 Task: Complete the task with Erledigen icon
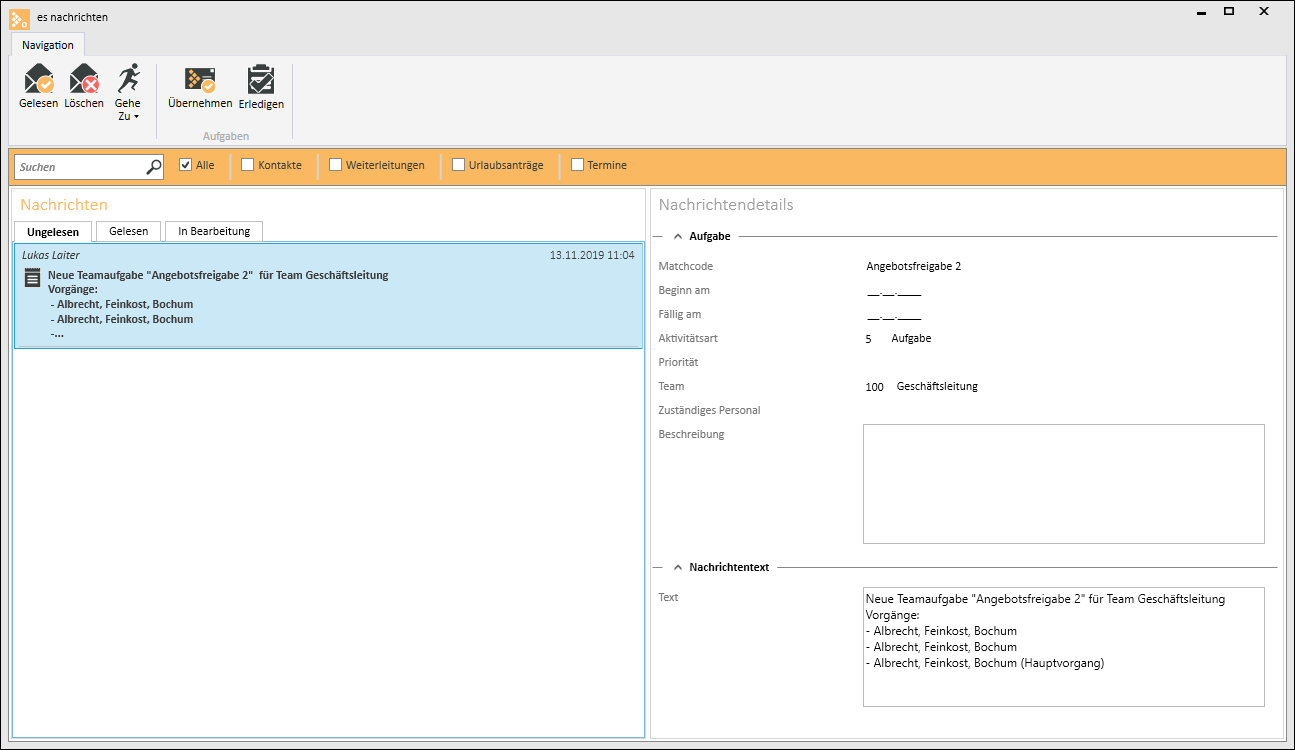coord(261,87)
